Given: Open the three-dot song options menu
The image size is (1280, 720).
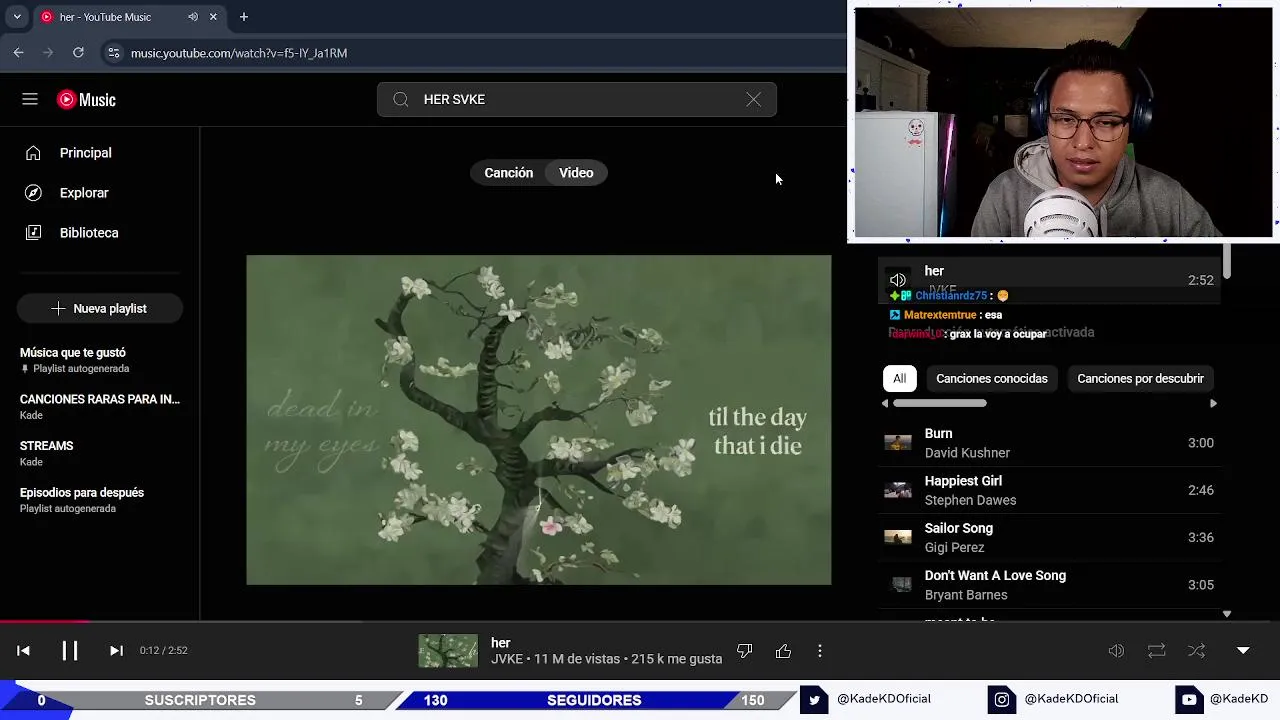Looking at the screenshot, I should (x=820, y=651).
